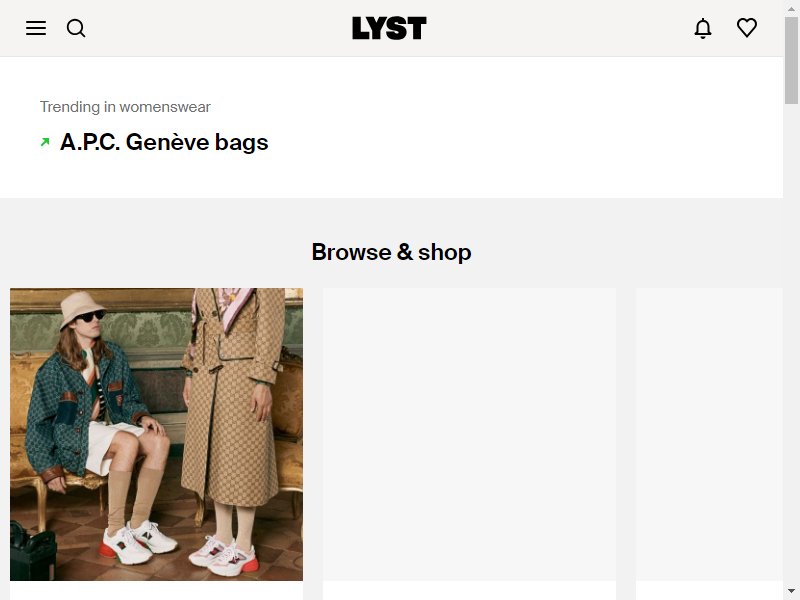Open the A.P.C. Genève bags trend

[164, 142]
